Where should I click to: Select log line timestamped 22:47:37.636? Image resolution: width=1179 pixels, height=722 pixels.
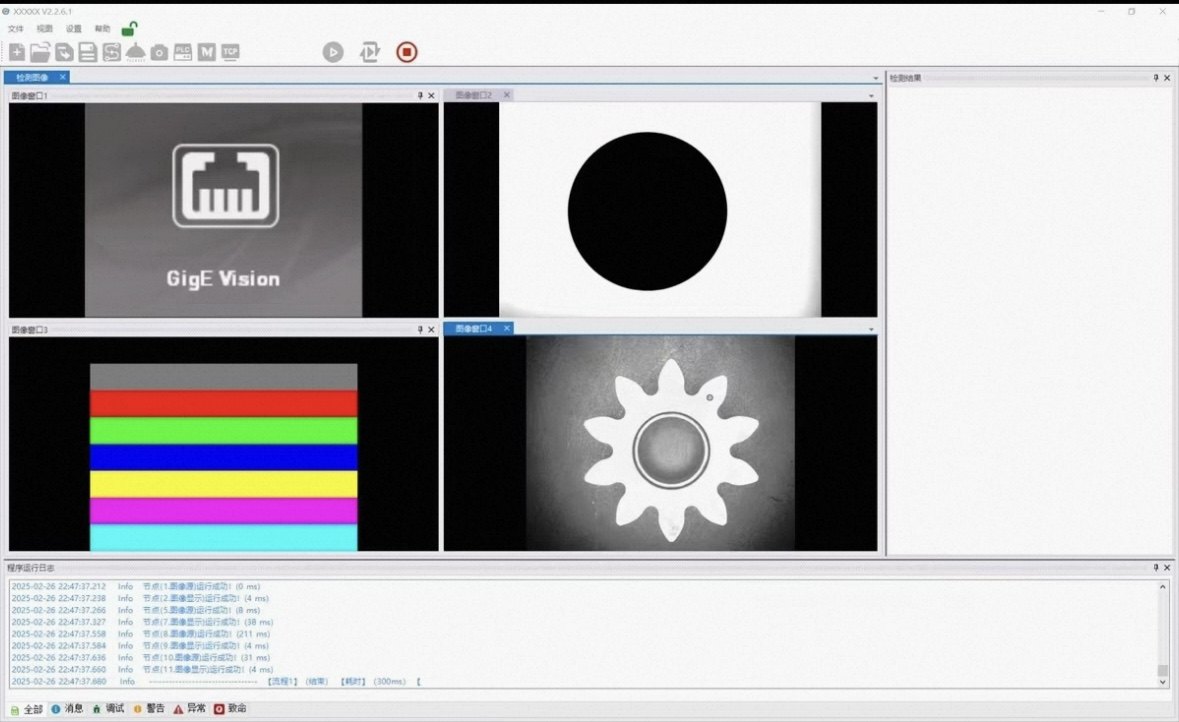click(x=141, y=657)
